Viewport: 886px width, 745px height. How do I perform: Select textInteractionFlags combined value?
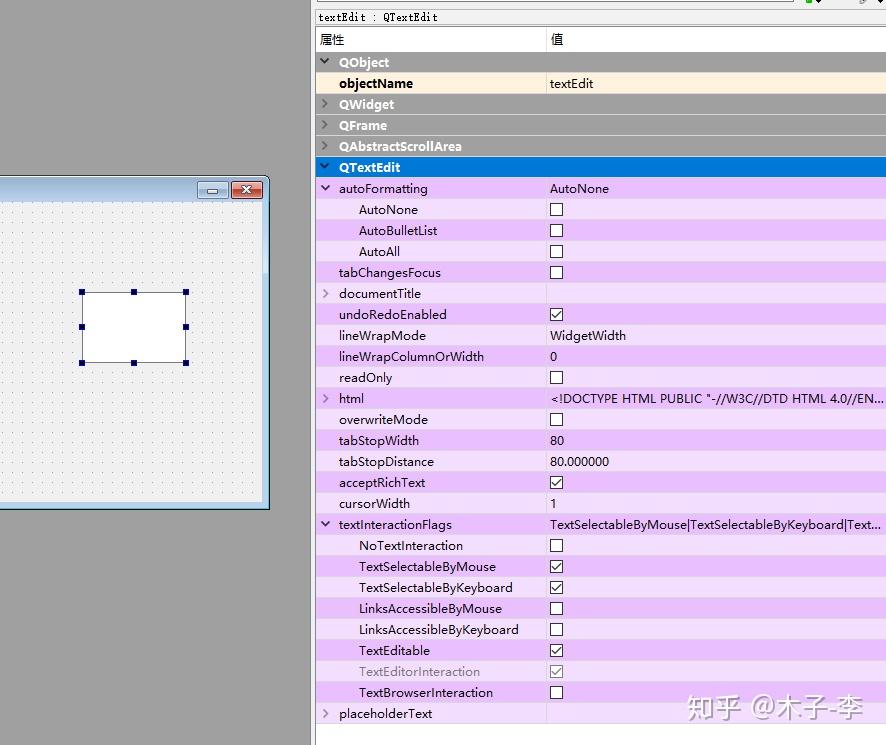coord(716,525)
